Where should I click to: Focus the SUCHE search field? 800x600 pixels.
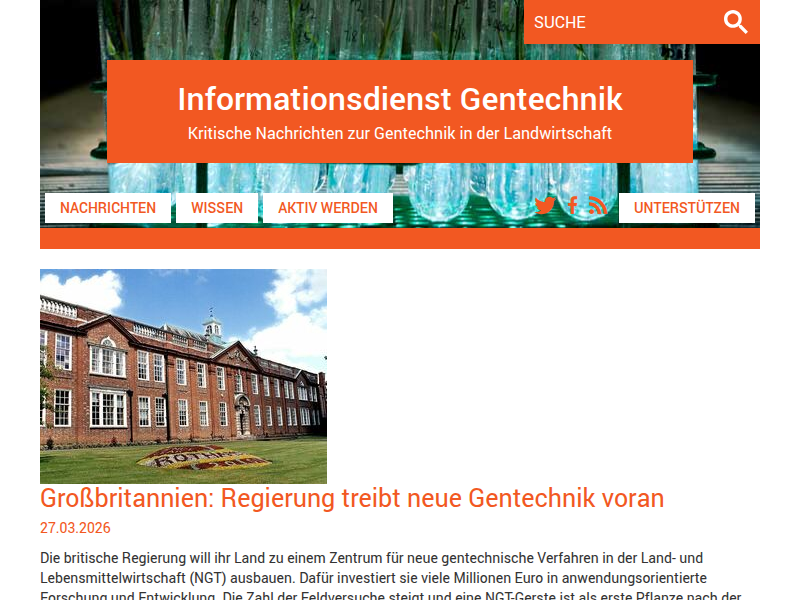click(620, 22)
